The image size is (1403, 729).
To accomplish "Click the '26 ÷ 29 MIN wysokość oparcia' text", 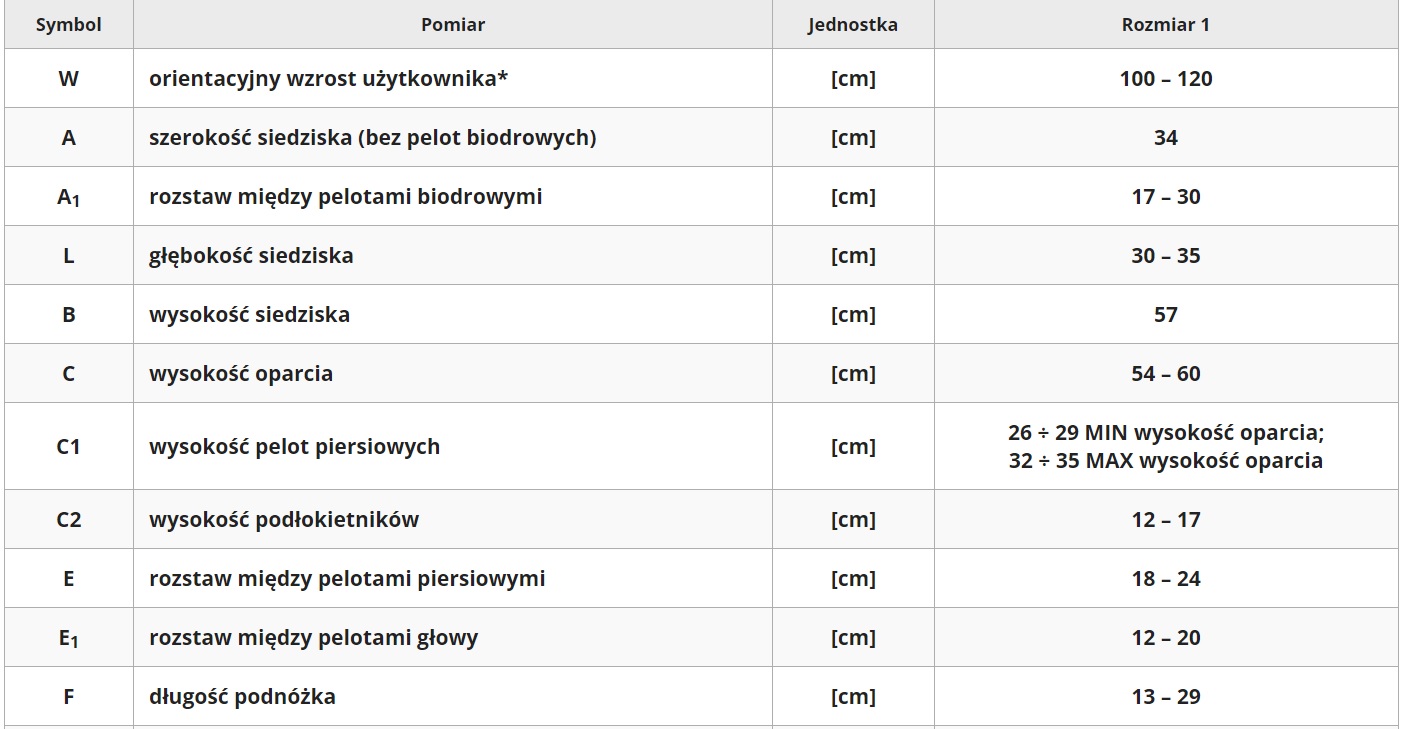I will pos(1165,433).
